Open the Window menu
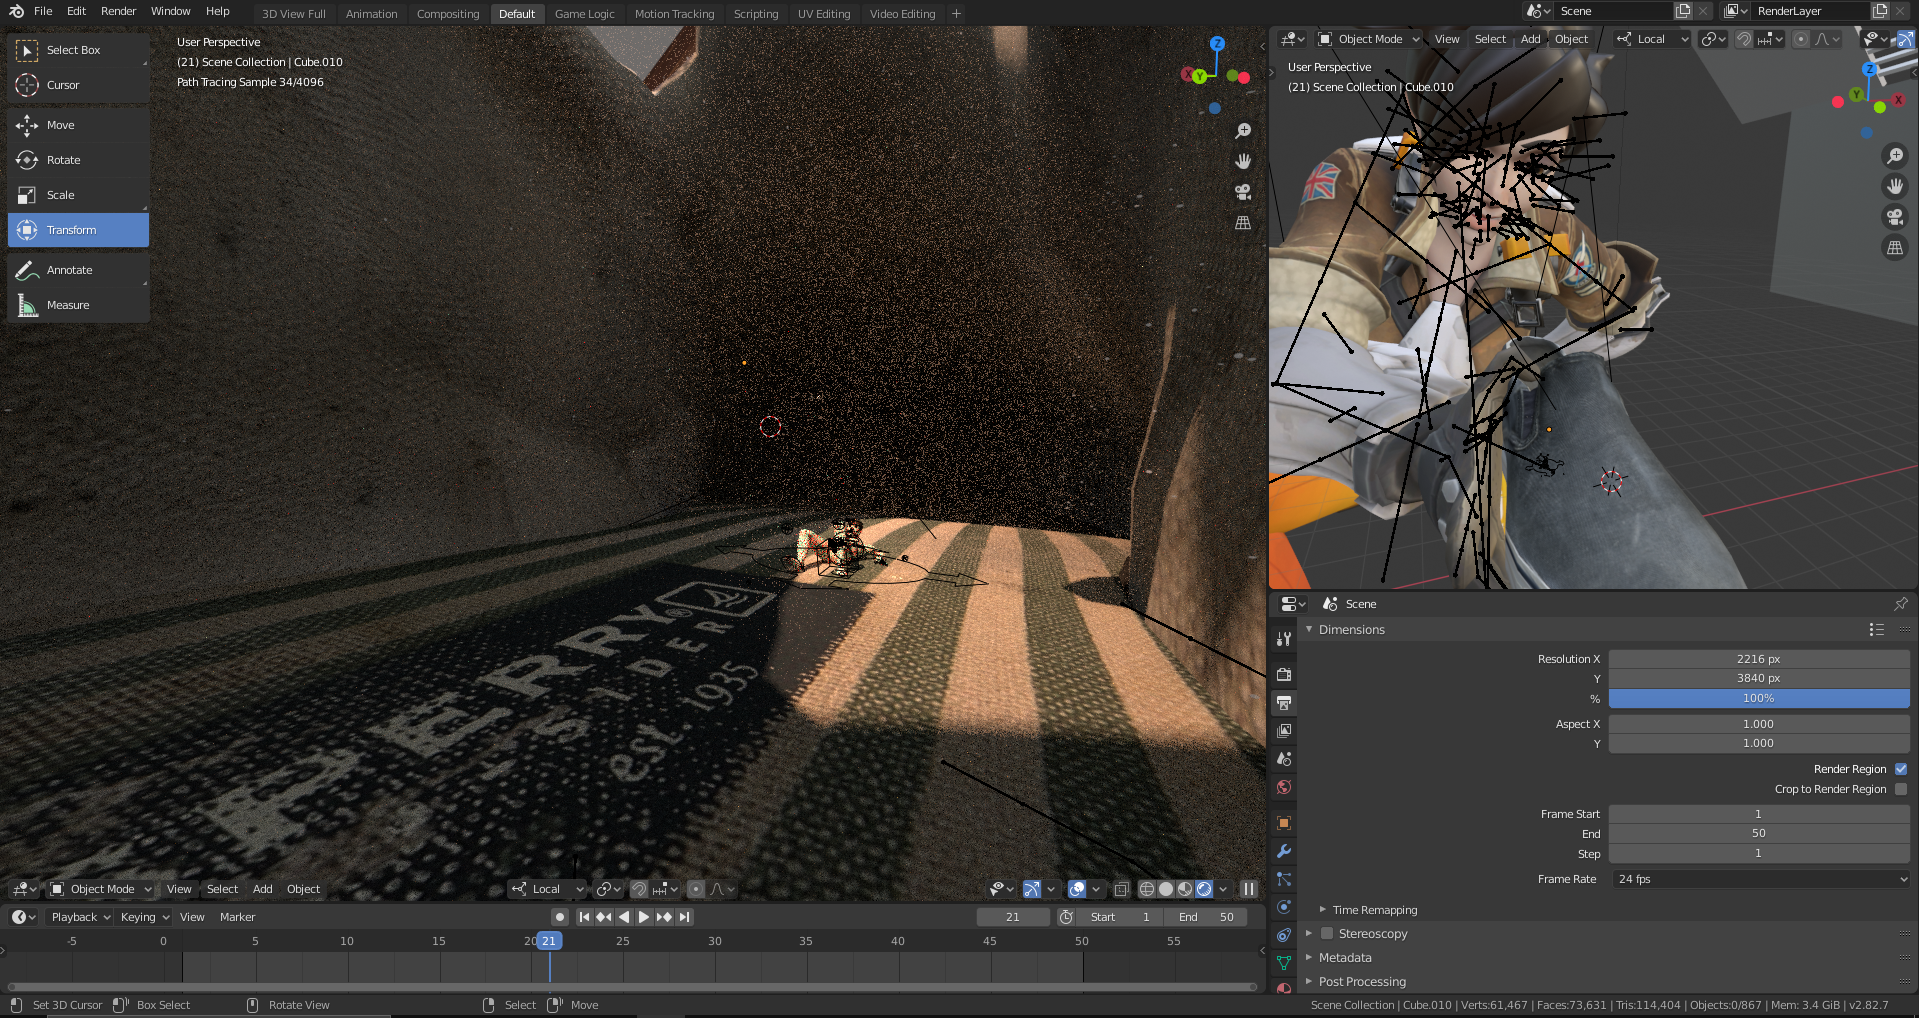1919x1018 pixels. tap(171, 11)
